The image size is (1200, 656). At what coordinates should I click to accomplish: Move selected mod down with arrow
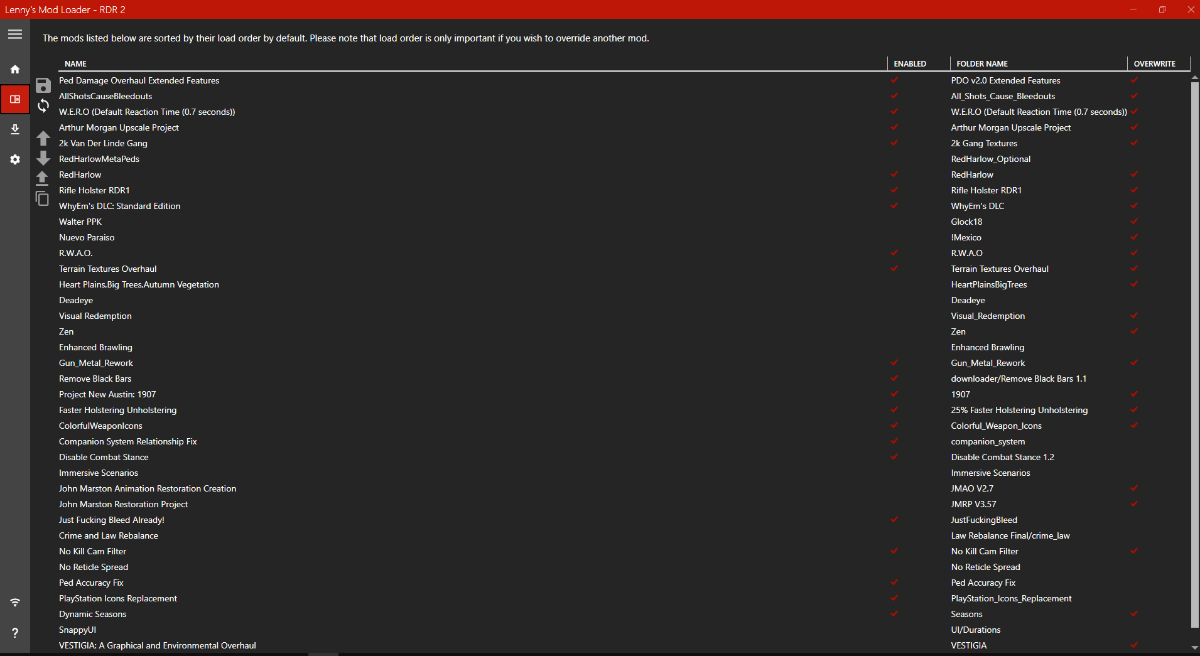coord(43,158)
